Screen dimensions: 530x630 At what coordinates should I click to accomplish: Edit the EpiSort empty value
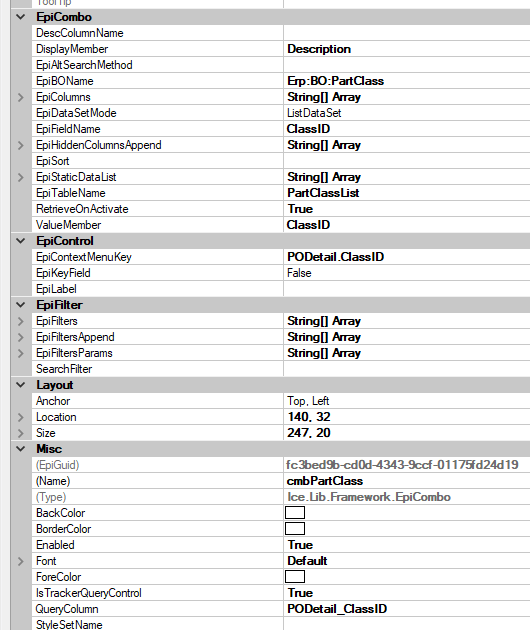[407, 161]
